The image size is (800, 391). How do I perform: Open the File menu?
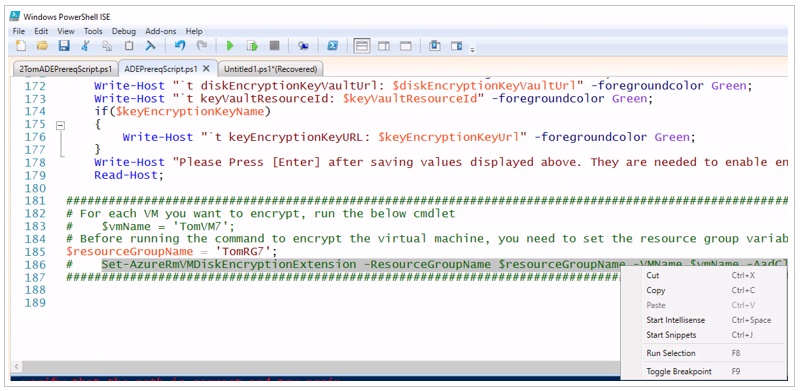[18, 31]
